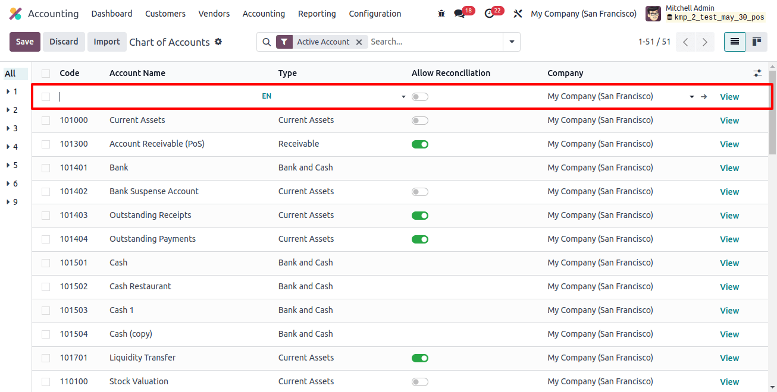Disable reconciliation for Account Receivable (PoS)

click(x=420, y=144)
